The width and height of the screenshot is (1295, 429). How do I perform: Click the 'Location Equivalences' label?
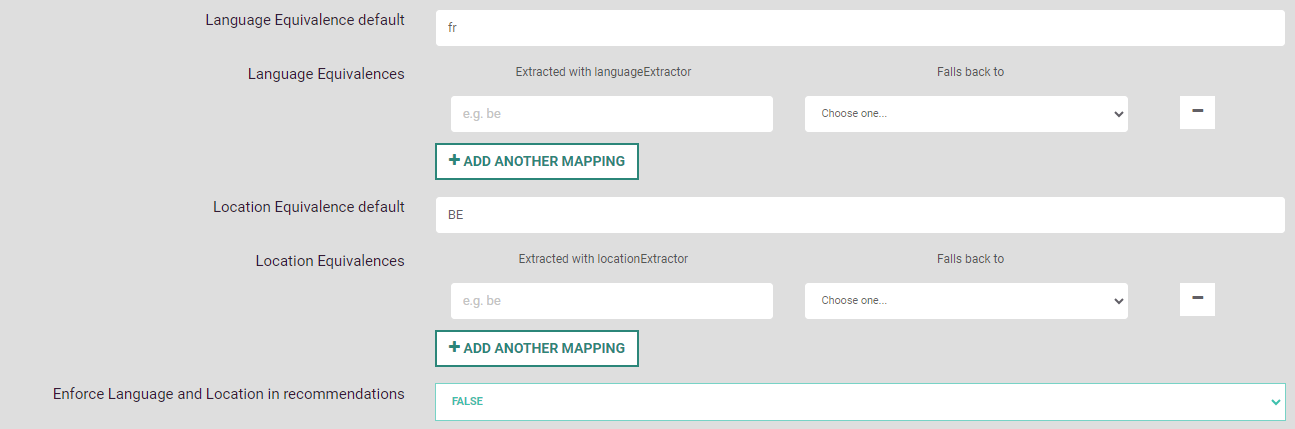(x=330, y=261)
